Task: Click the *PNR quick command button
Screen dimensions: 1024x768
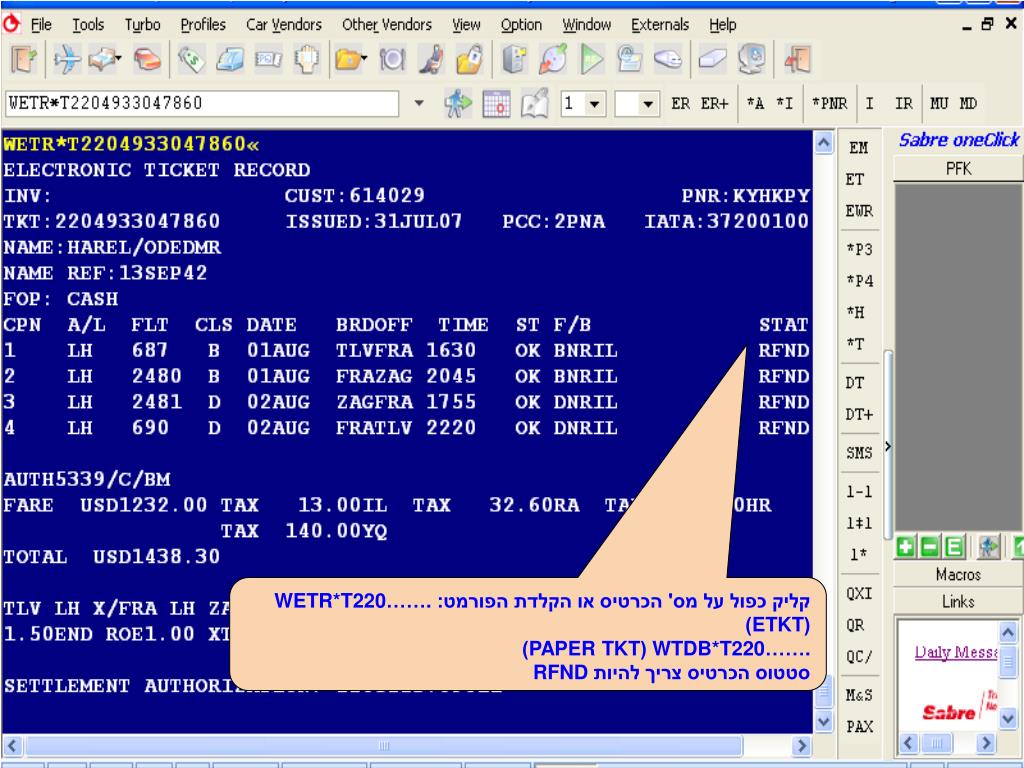Action: point(829,104)
